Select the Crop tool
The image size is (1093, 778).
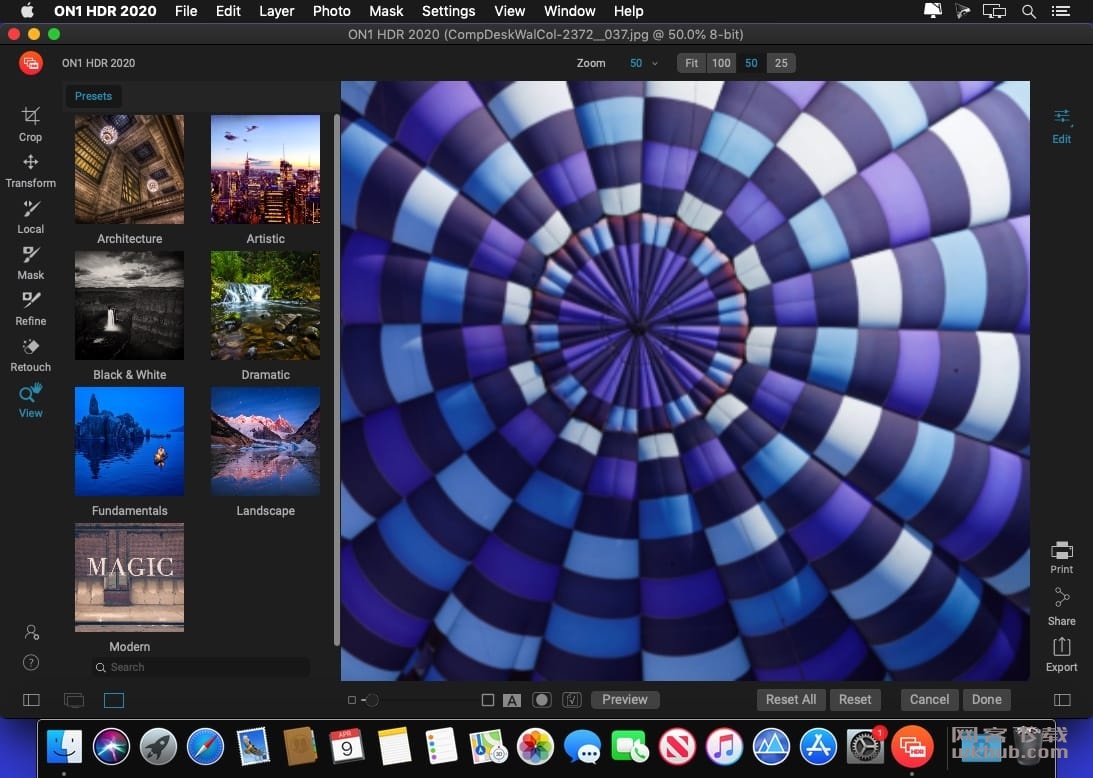(30, 124)
